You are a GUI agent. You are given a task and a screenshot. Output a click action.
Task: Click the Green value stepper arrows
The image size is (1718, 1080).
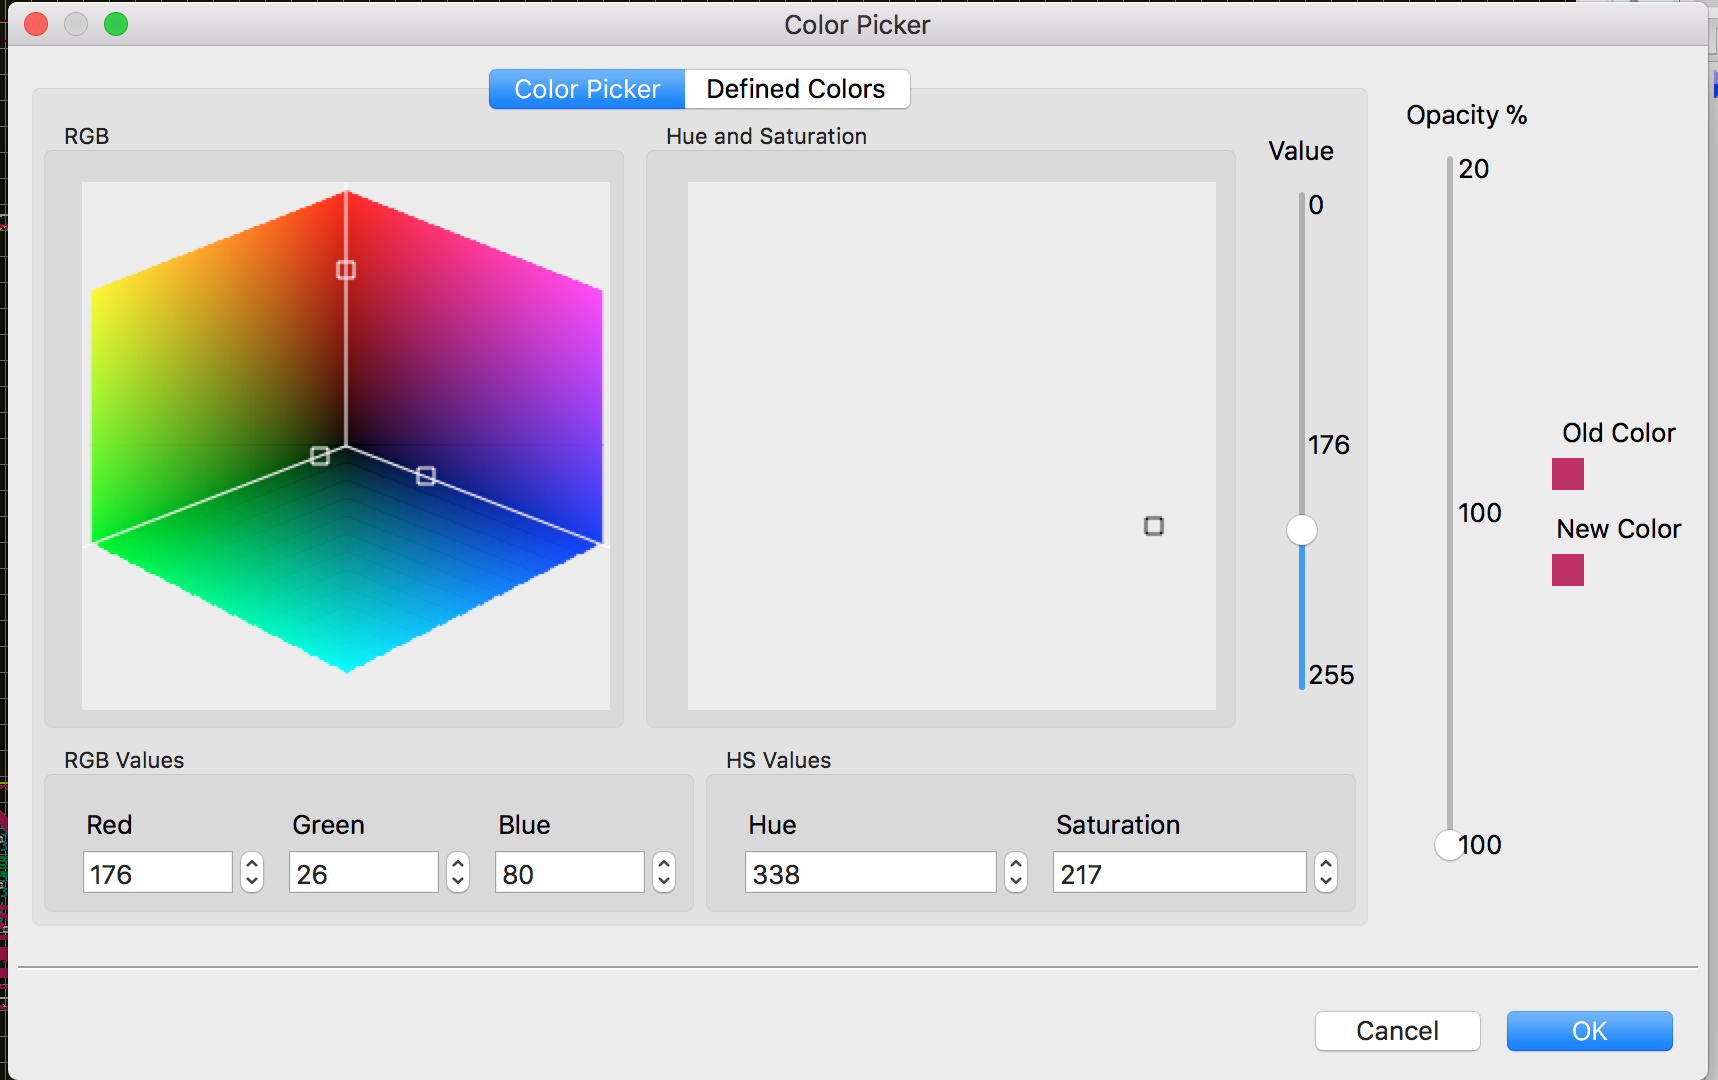click(458, 873)
